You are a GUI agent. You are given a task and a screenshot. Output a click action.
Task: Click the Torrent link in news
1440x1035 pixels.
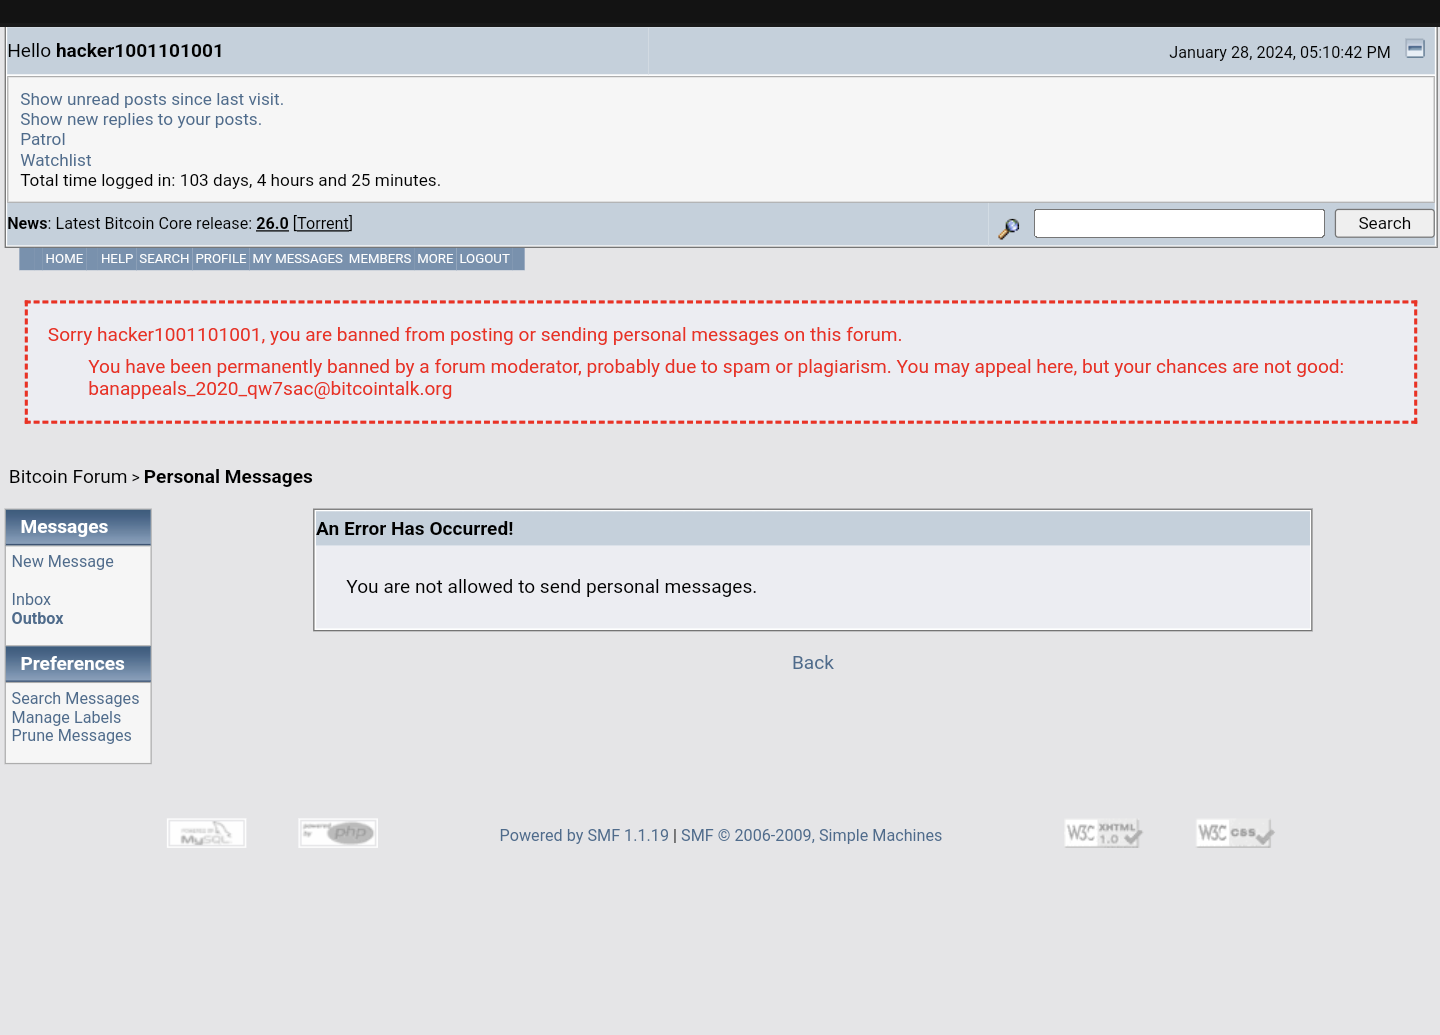pyautogui.click(x=323, y=224)
